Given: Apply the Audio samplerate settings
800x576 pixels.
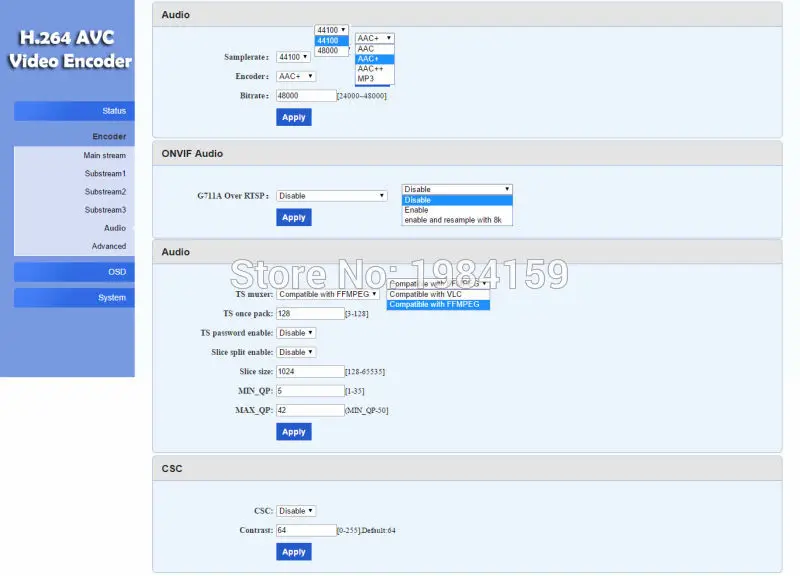Looking at the screenshot, I should pyautogui.click(x=294, y=117).
